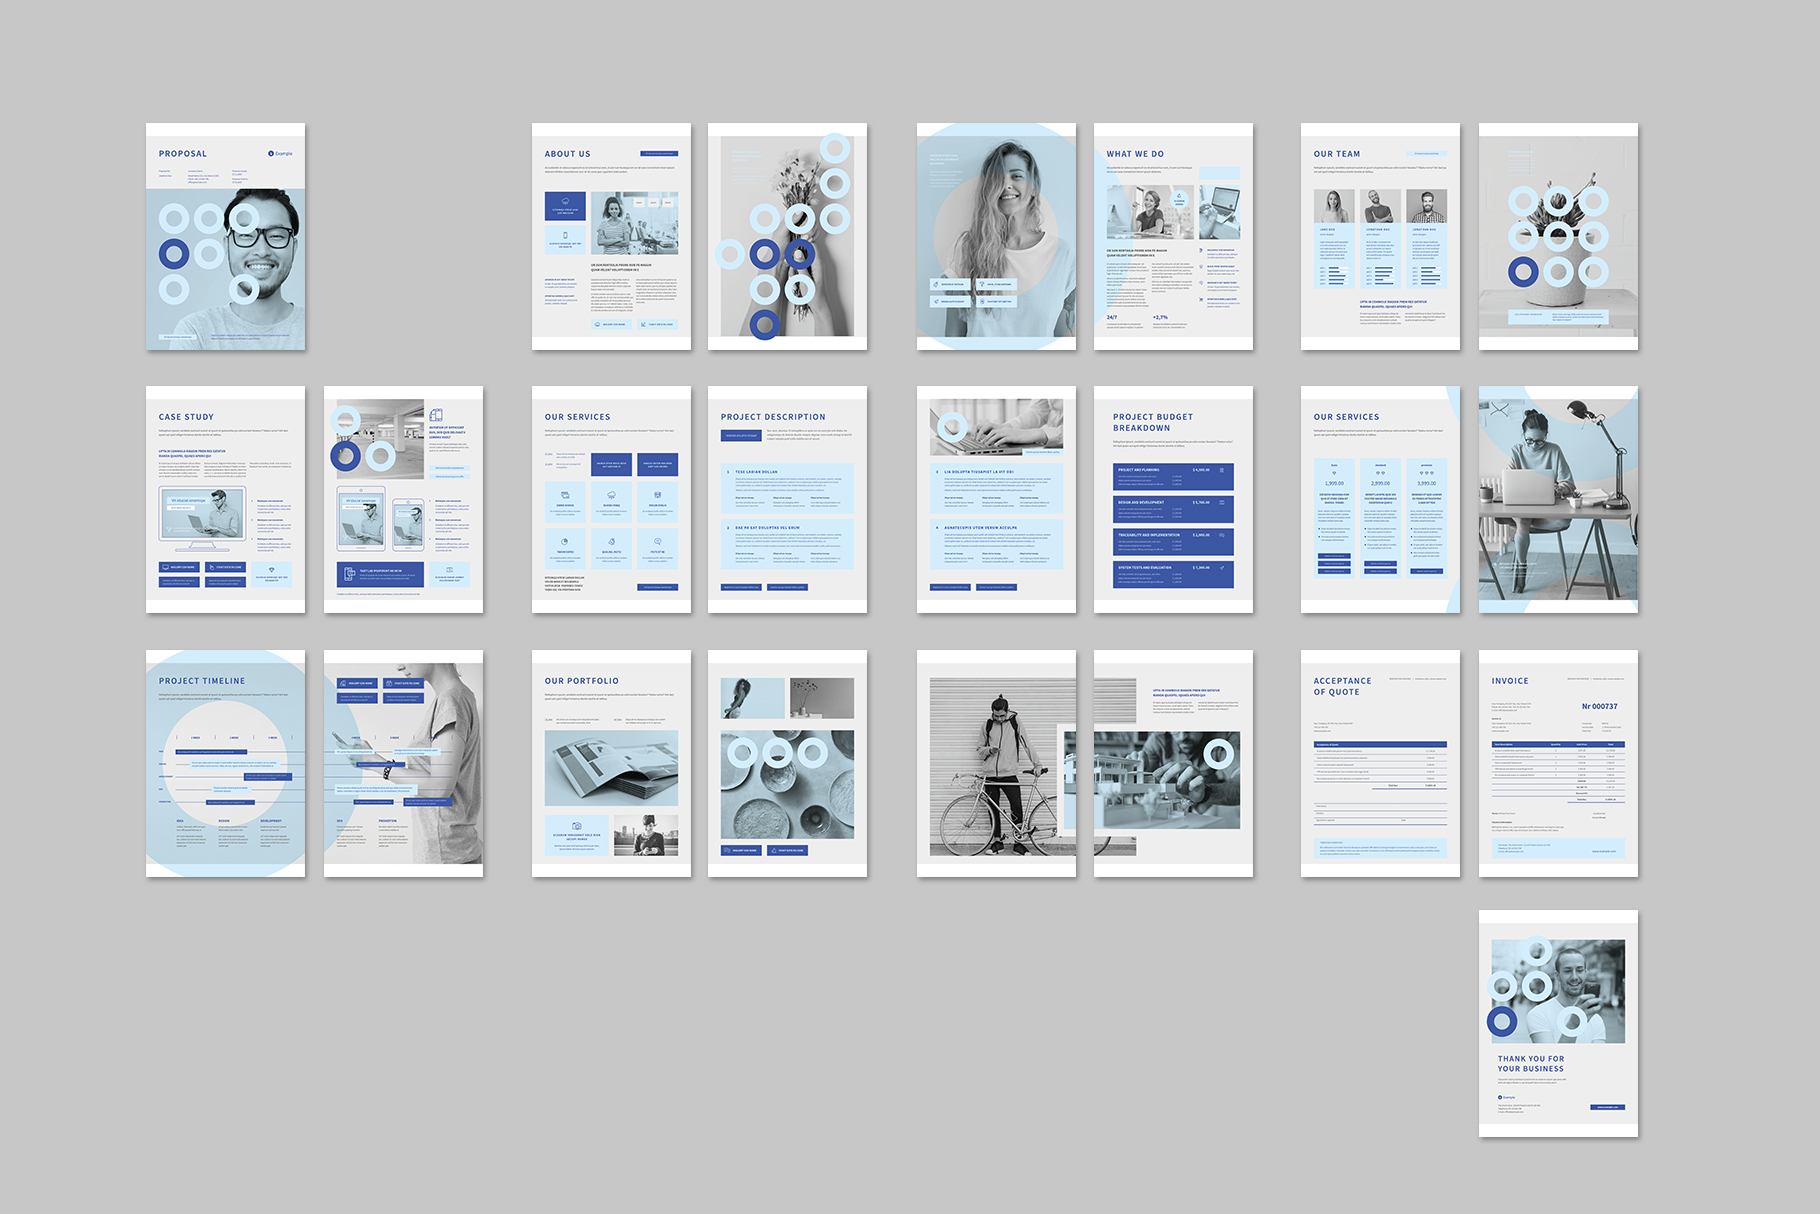This screenshot has width=1820, height=1214.
Task: Click the Invoice number Nr 000737
Action: tap(1599, 707)
